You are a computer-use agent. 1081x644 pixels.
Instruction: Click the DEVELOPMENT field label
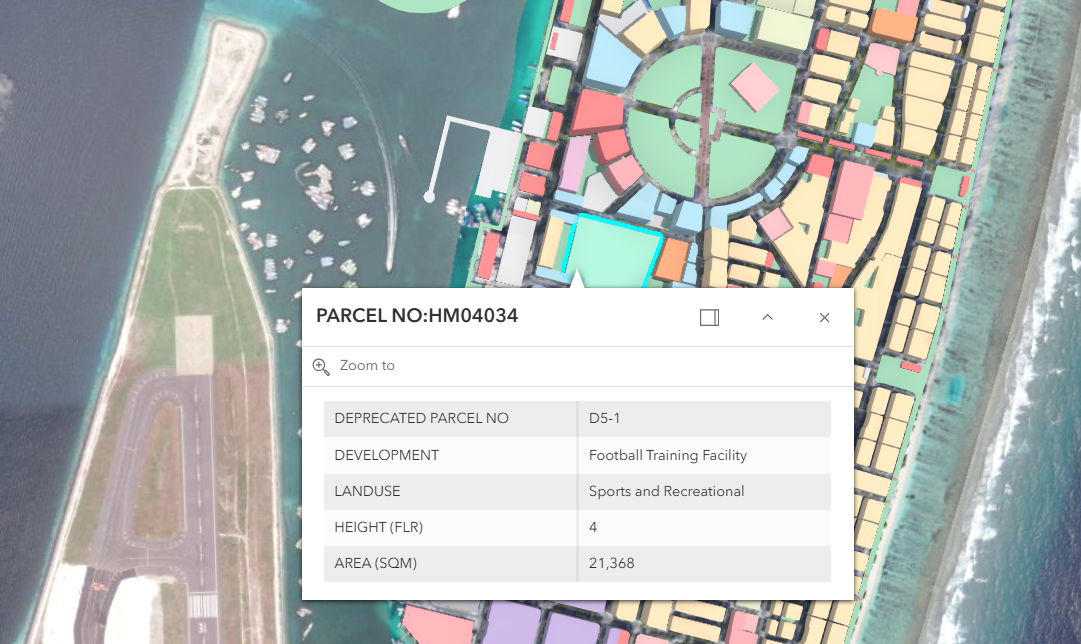tap(386, 455)
